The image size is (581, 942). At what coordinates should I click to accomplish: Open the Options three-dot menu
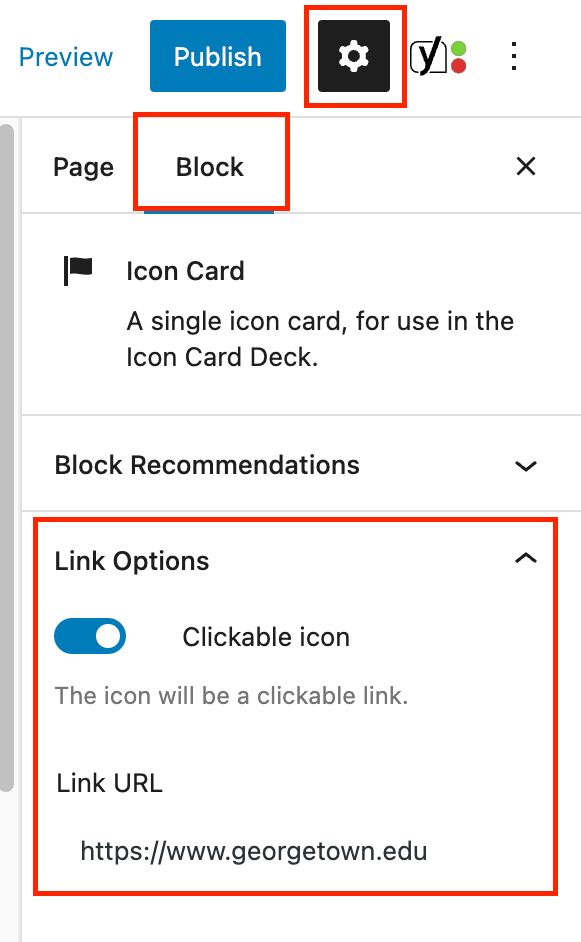click(513, 56)
